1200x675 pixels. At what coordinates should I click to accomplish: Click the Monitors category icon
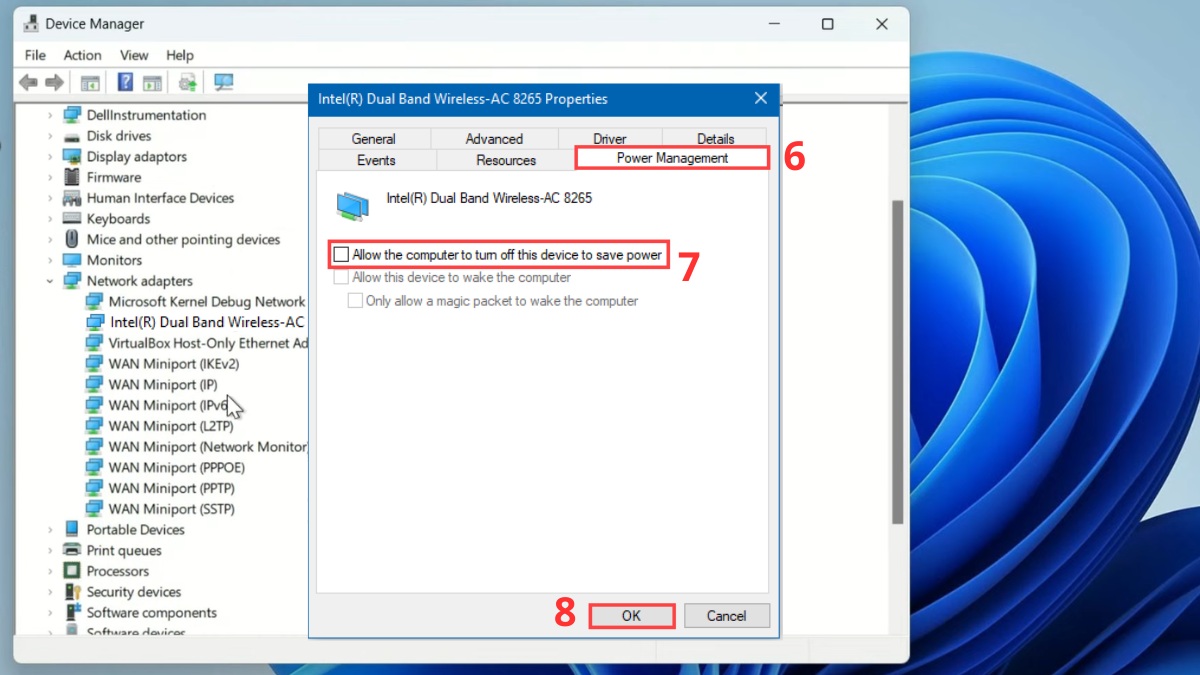point(72,260)
